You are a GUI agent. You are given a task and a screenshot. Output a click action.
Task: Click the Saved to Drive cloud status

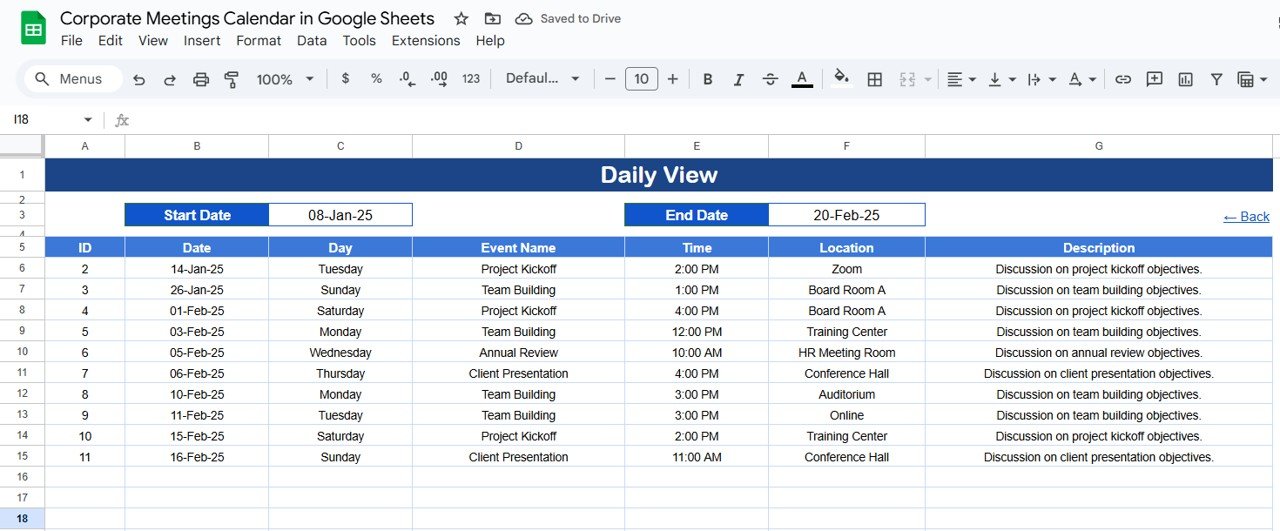pos(568,19)
